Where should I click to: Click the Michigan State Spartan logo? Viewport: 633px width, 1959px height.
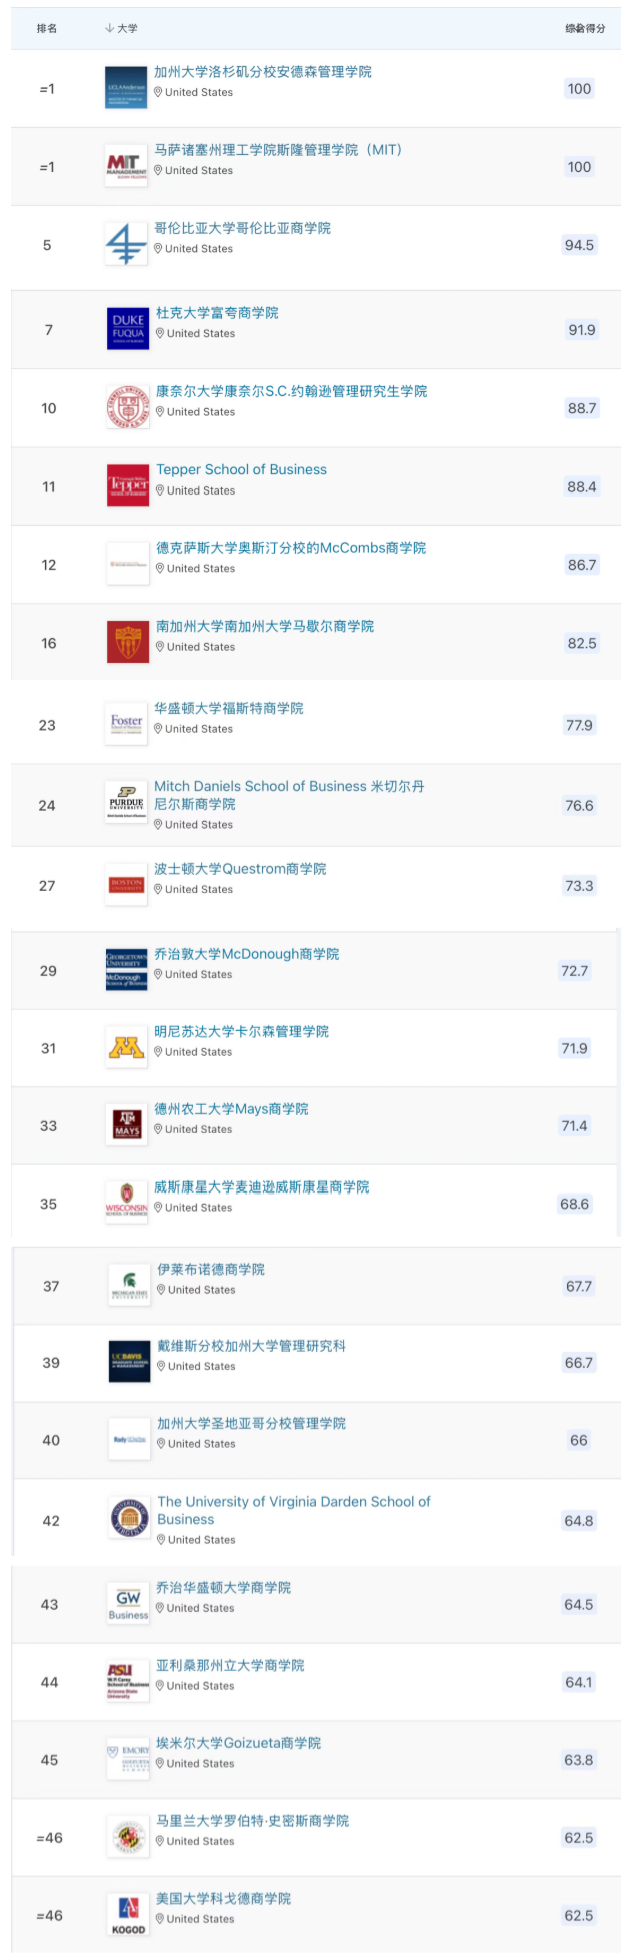pyautogui.click(x=129, y=1285)
